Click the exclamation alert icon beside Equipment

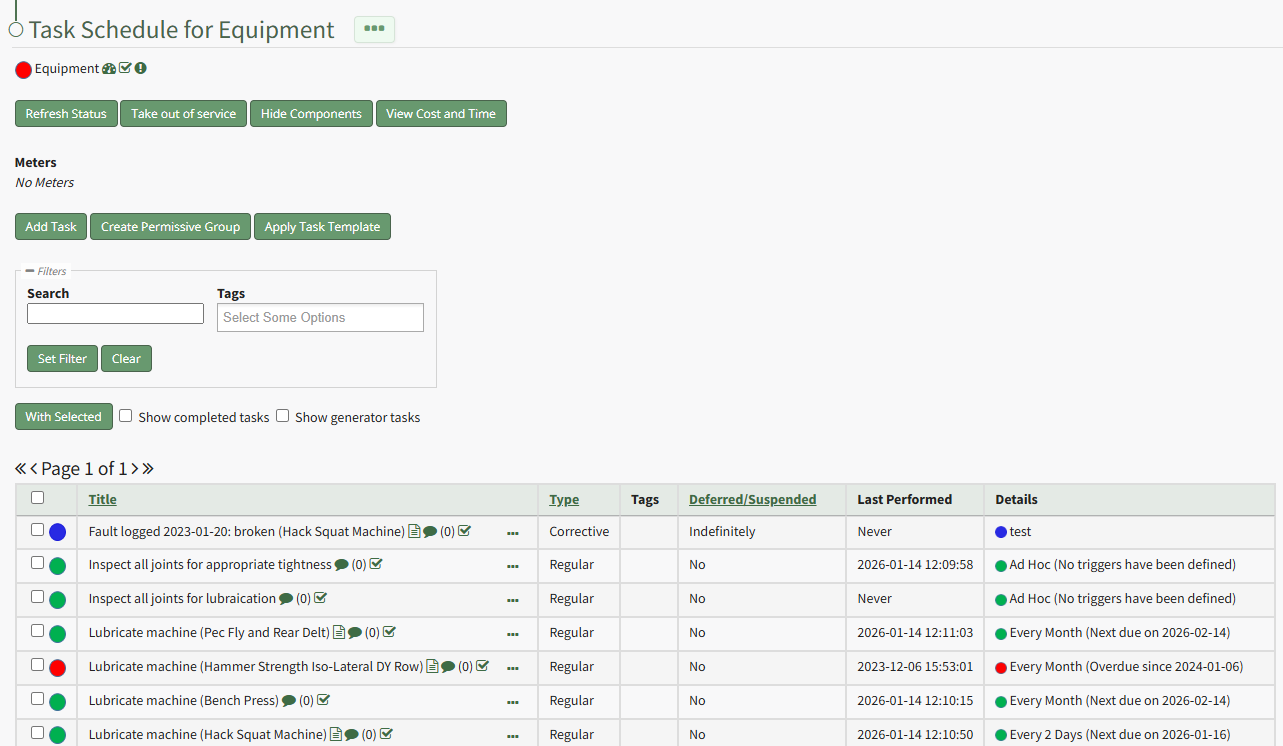(141, 69)
